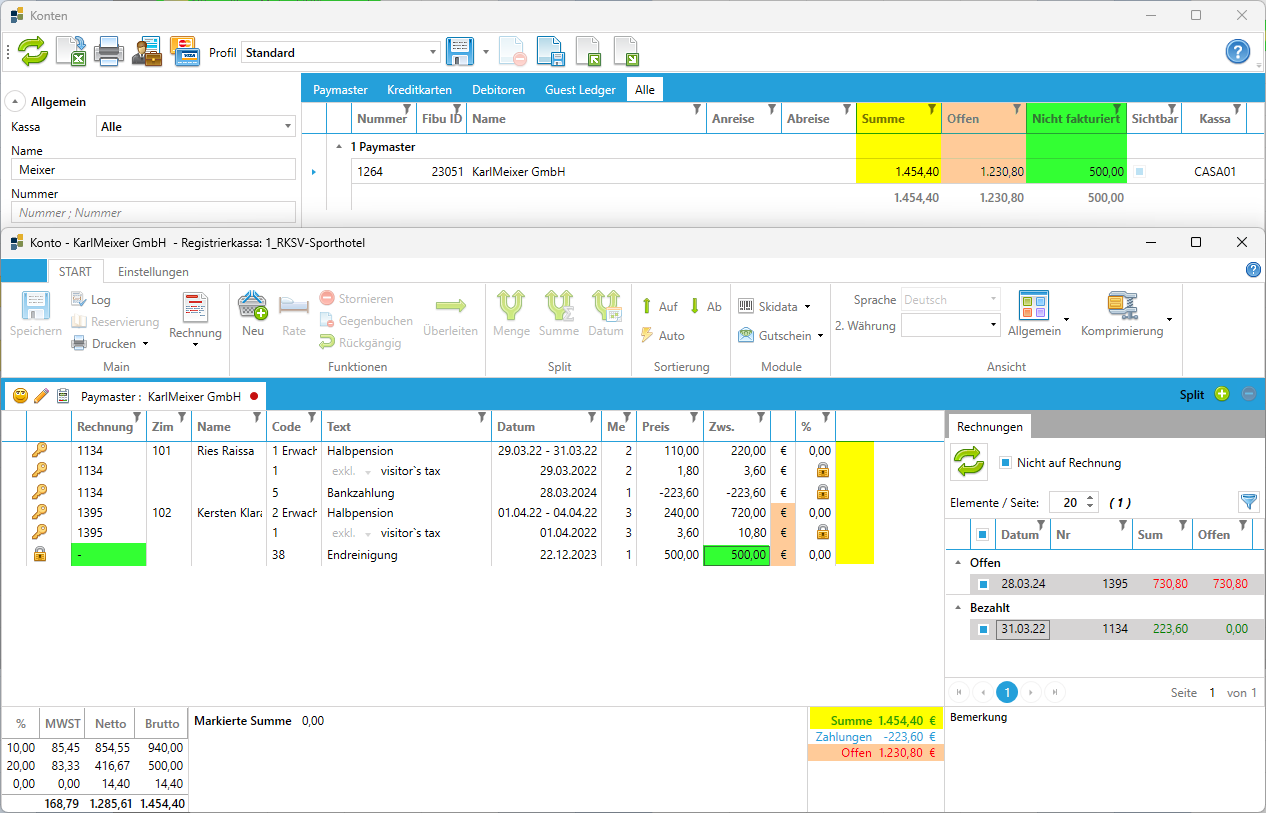Screen dimensions: 1266x813
Task: Click the blue help question mark icon
Action: coord(1238,52)
